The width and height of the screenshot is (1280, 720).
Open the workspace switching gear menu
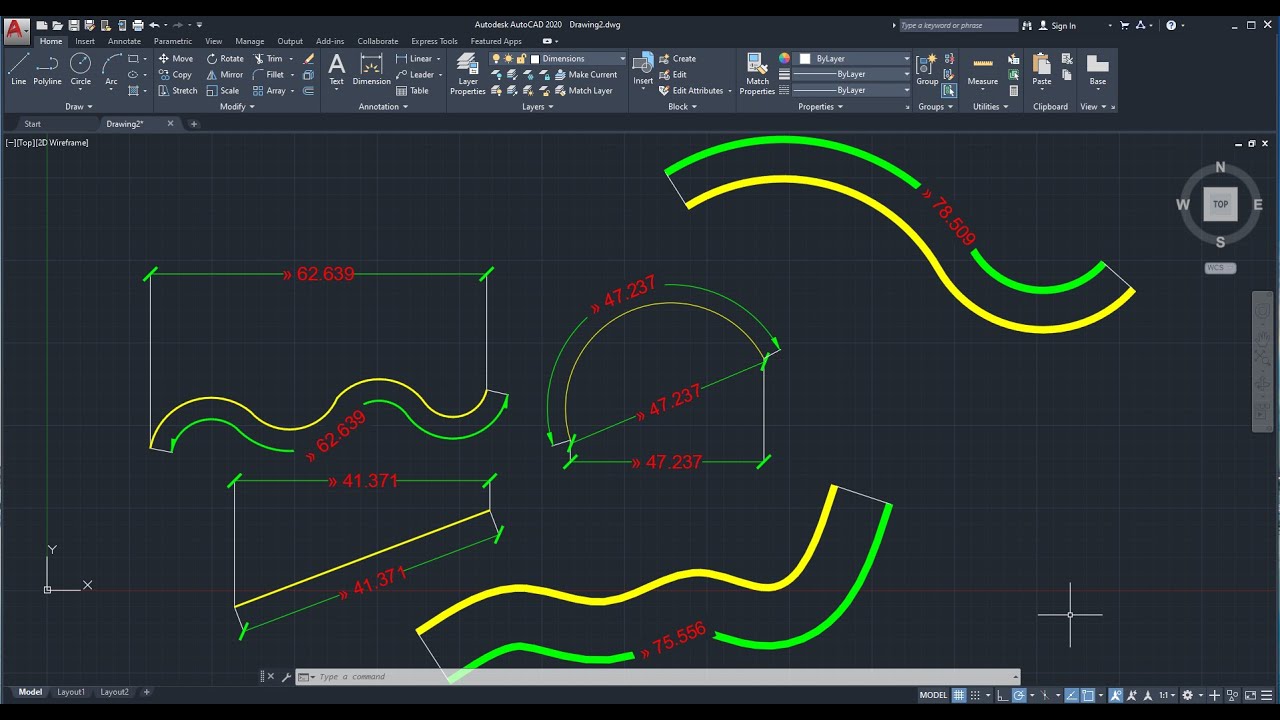[x=1190, y=695]
